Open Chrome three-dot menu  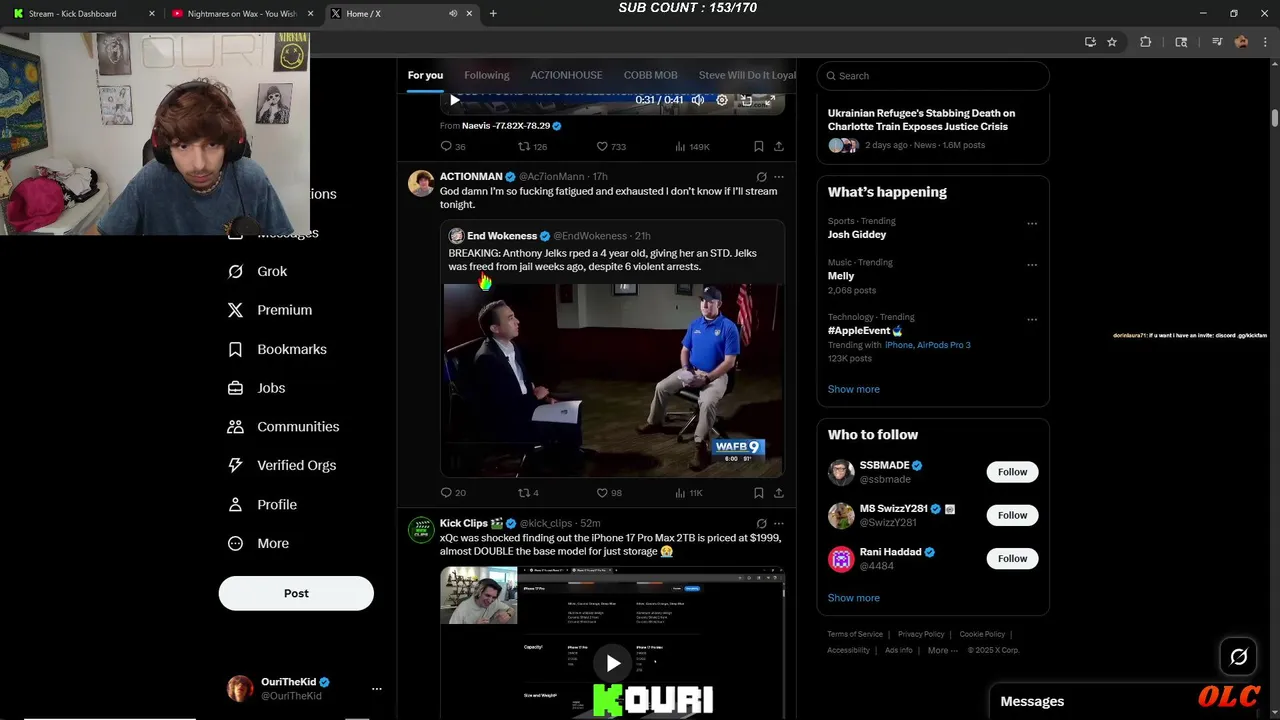[1265, 42]
